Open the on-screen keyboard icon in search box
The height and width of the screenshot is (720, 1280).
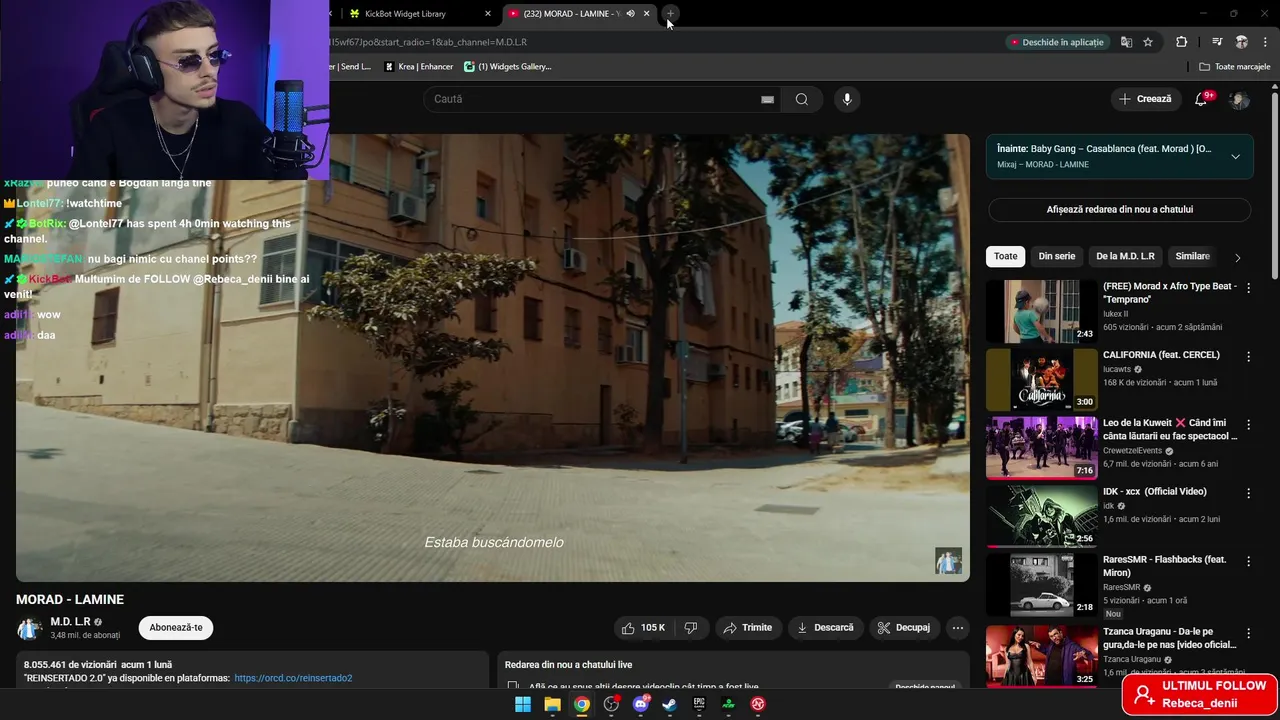pos(767,99)
